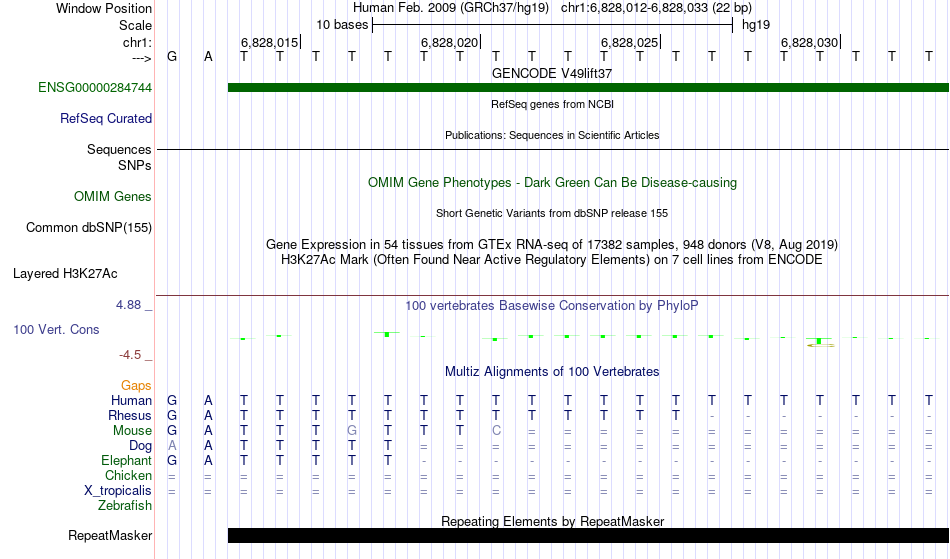The width and height of the screenshot is (950, 559).
Task: Click Multiz Alignments of 100 Vertebrates title
Action: (x=552, y=372)
